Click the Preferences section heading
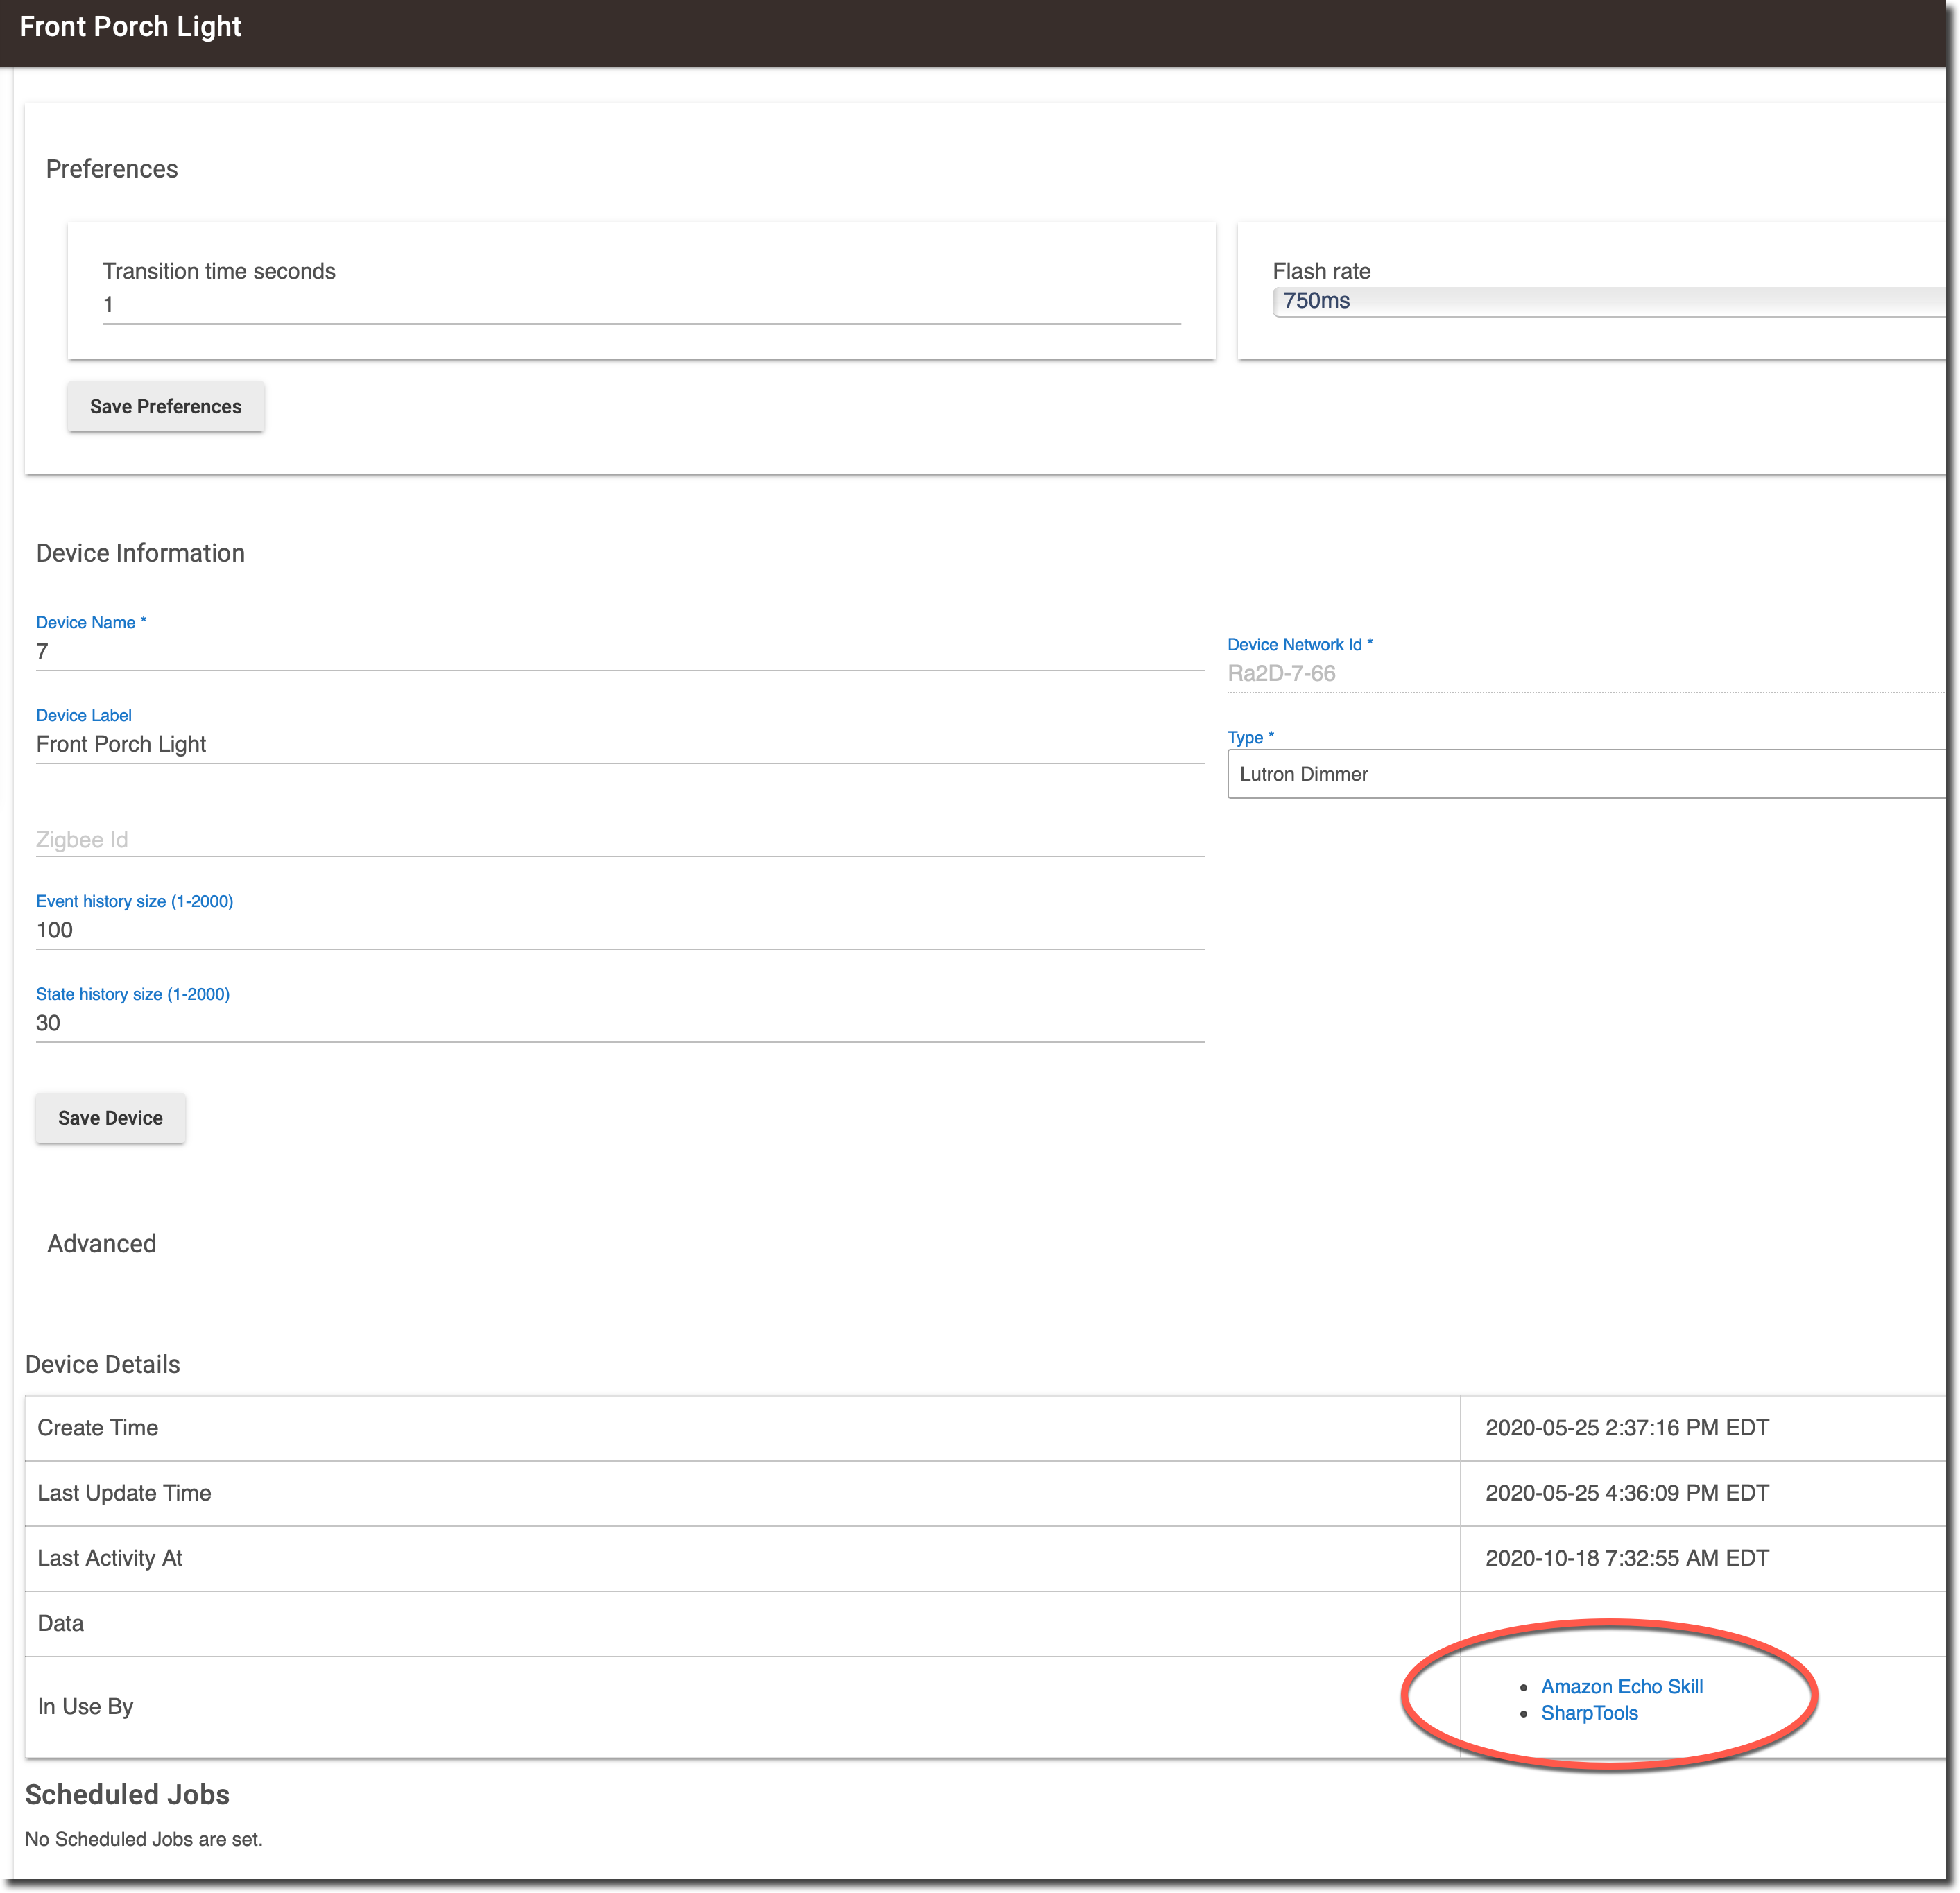 click(x=112, y=169)
